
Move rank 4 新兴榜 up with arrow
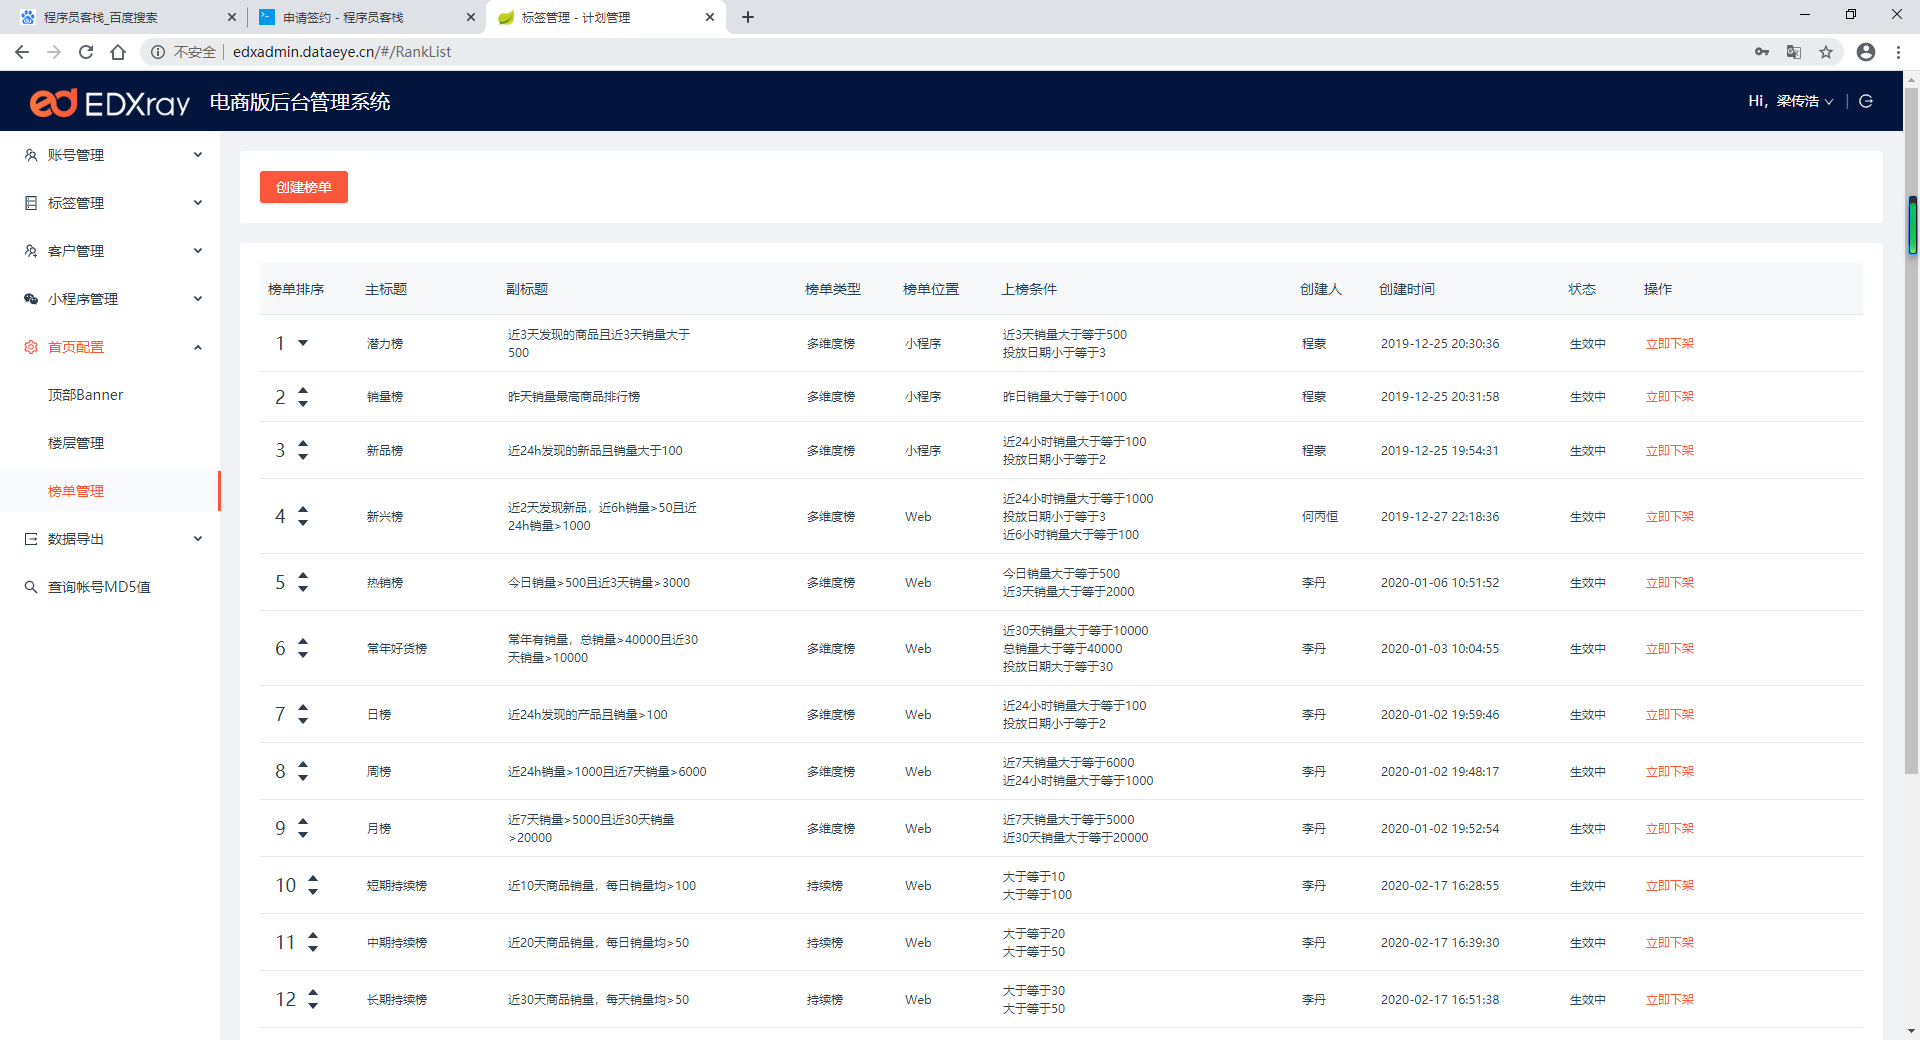point(303,510)
